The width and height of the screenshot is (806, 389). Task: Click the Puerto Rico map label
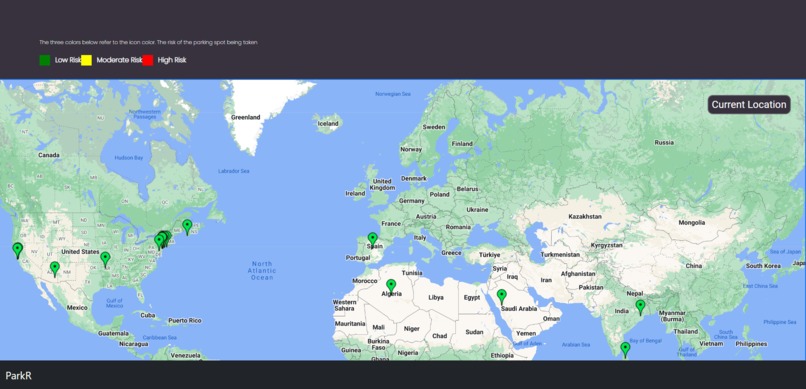(185, 321)
